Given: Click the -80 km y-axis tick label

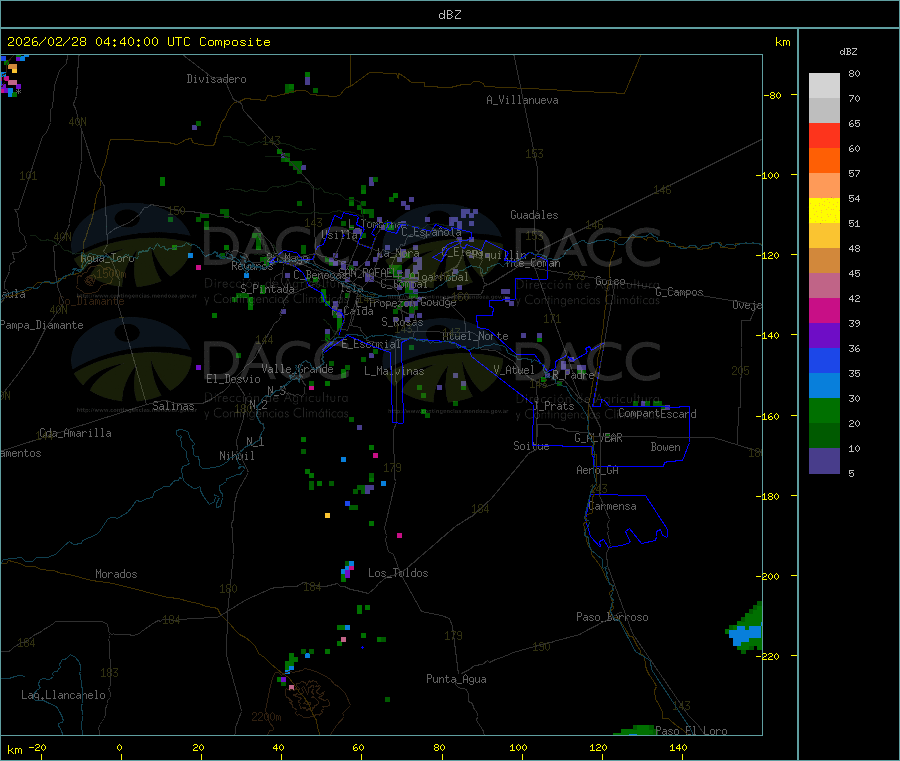Looking at the screenshot, I should (x=773, y=95).
